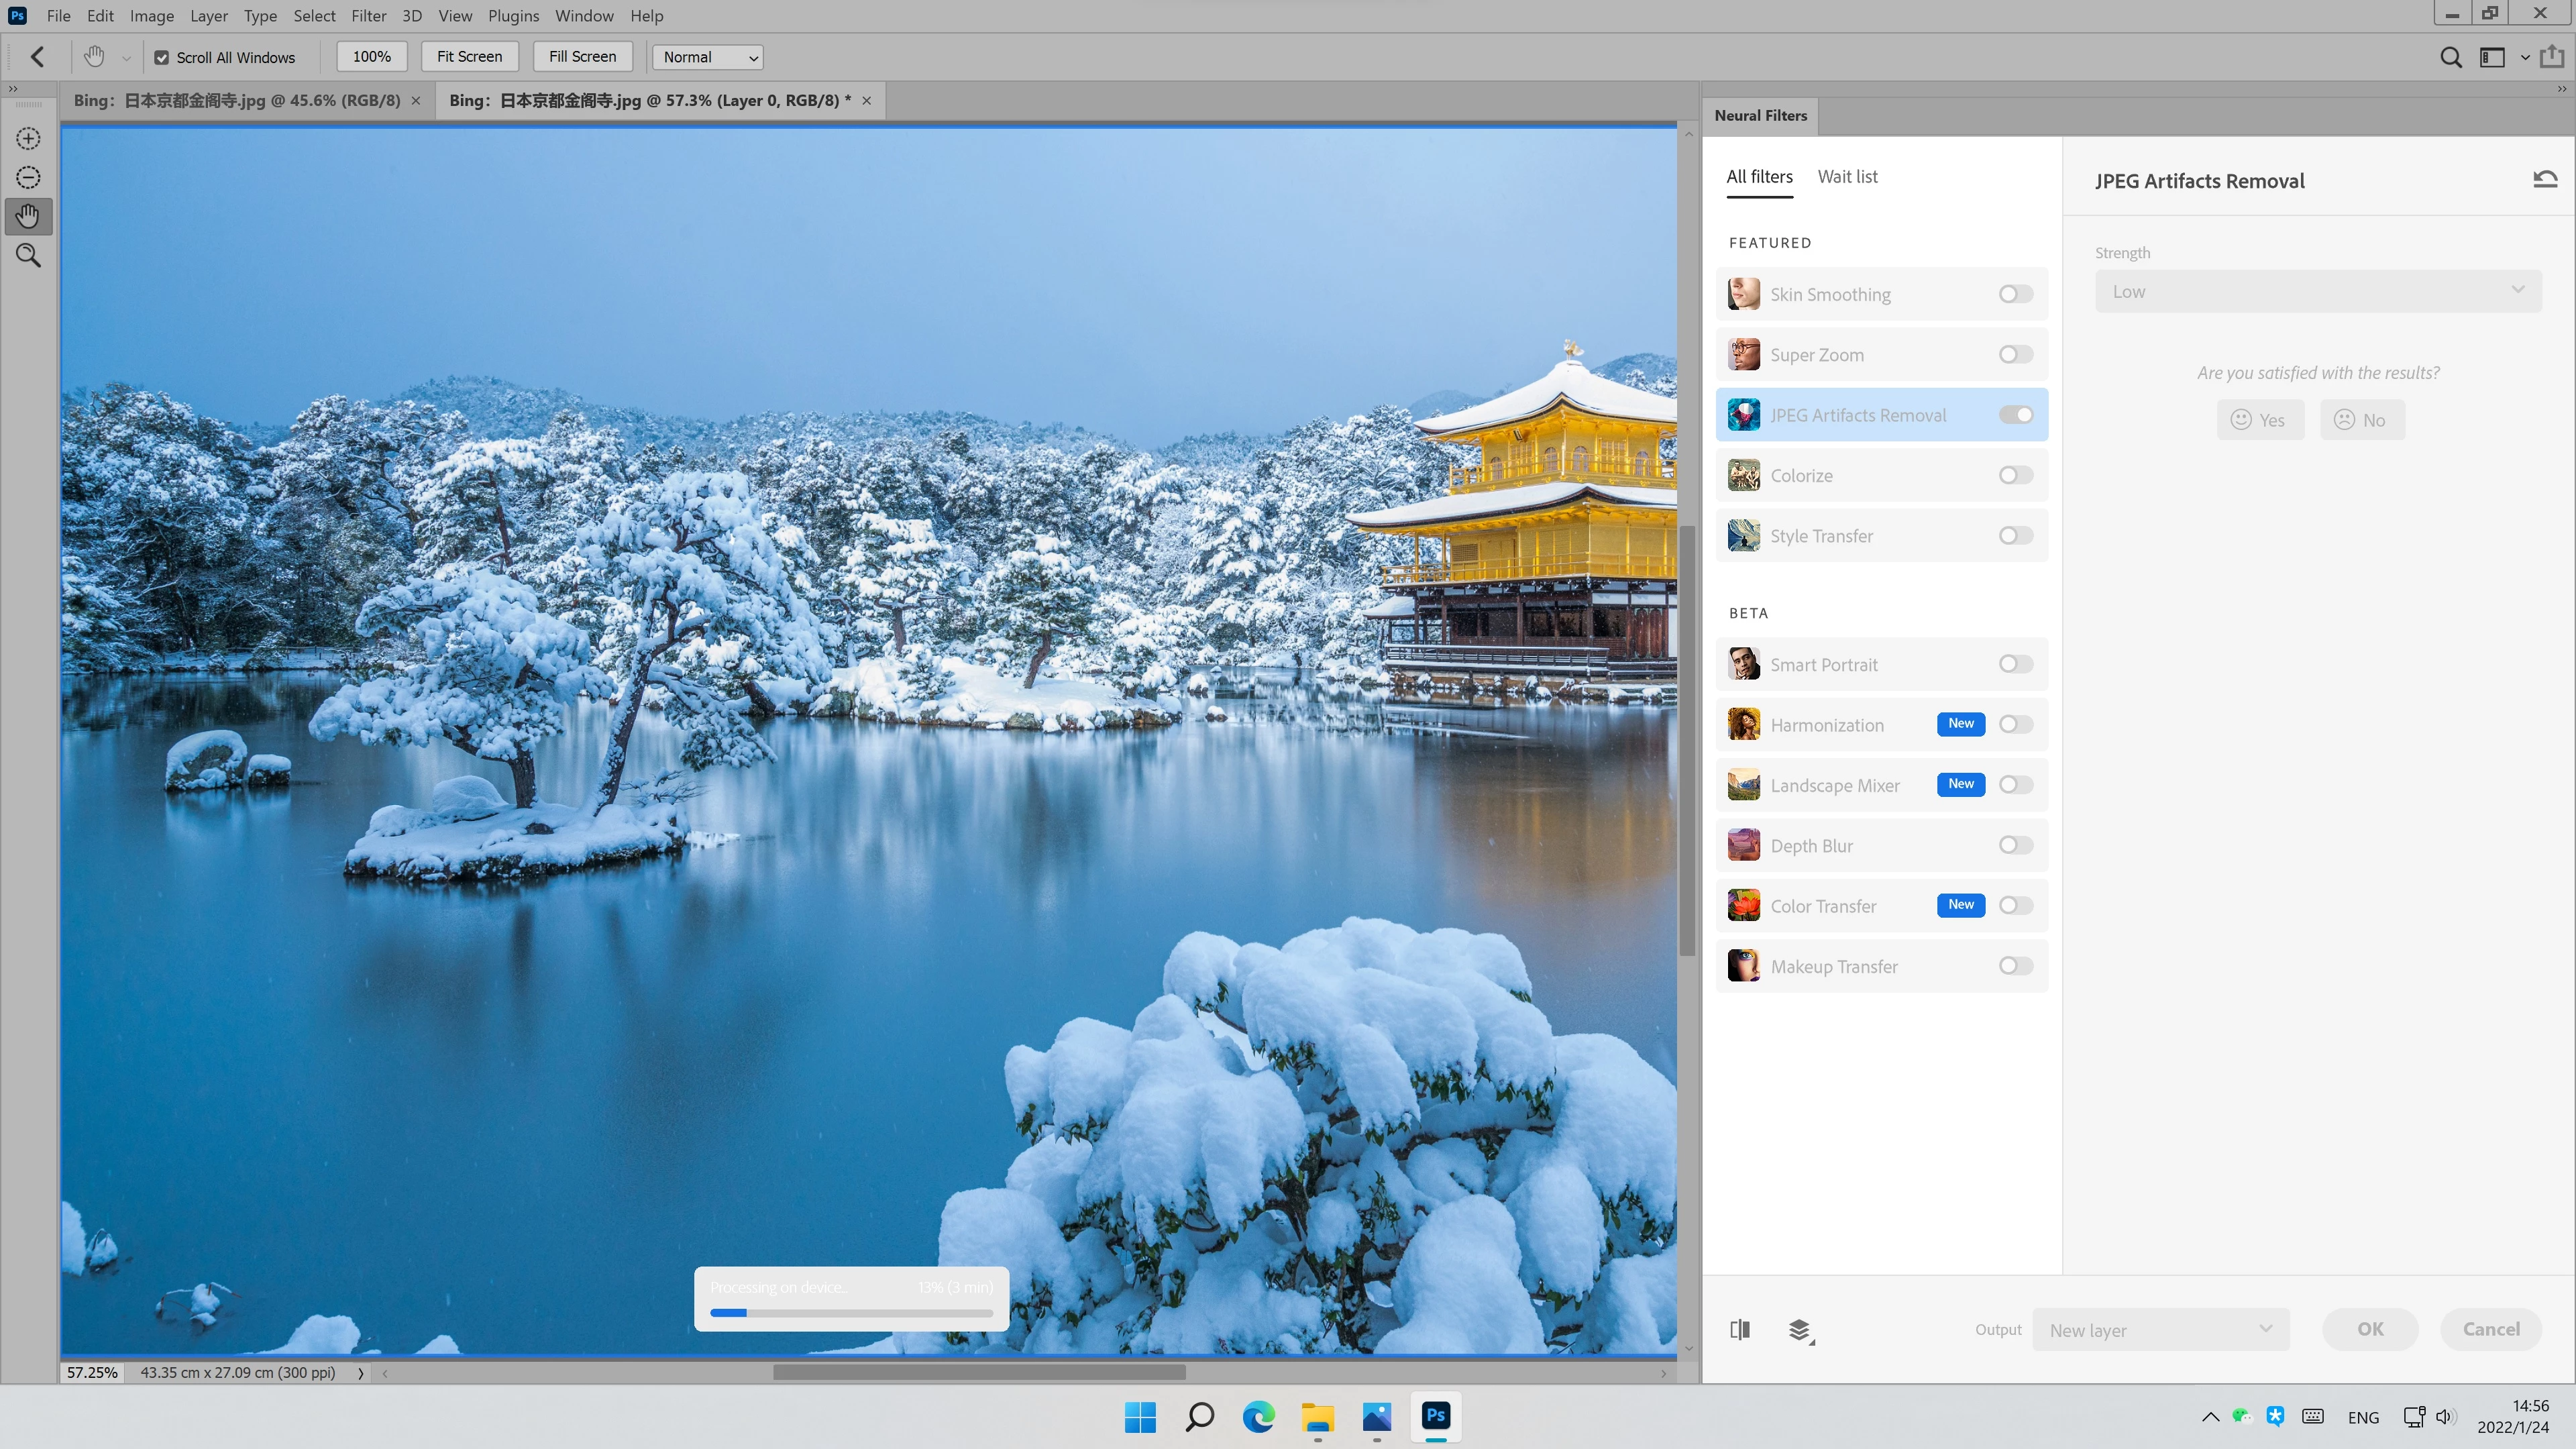Turn off JPEG Artifacts Removal toggle
The height and width of the screenshot is (1449, 2576).
point(2015,415)
